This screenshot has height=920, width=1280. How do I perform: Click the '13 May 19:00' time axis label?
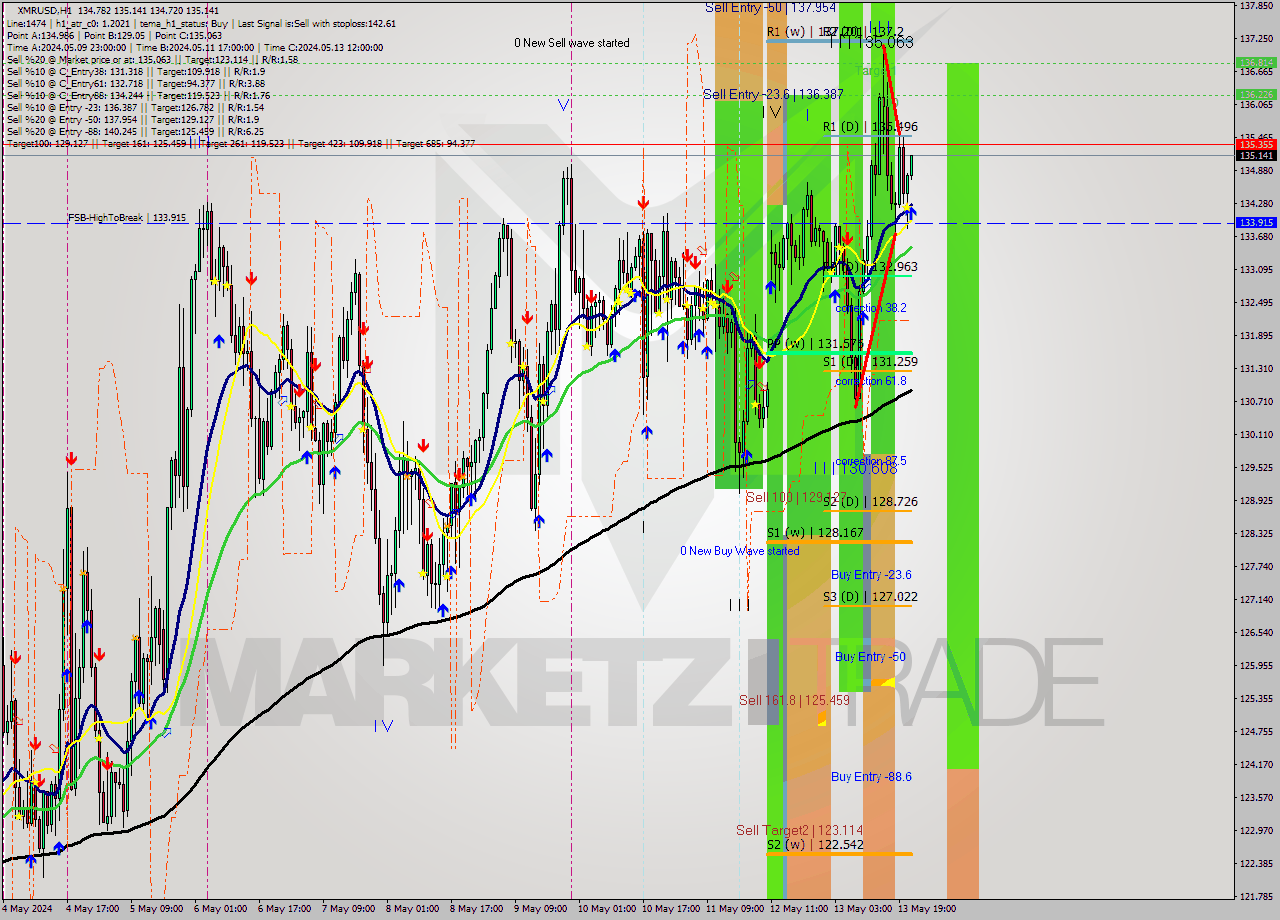point(927,909)
